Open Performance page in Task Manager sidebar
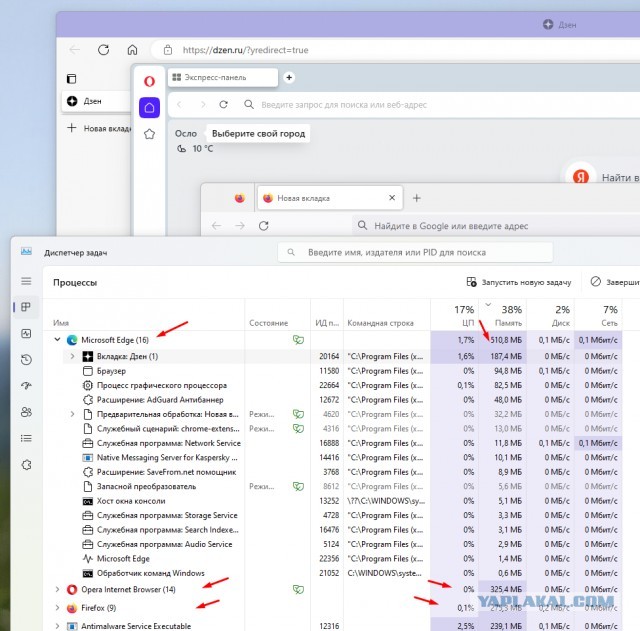The width and height of the screenshot is (640, 631). (26, 333)
